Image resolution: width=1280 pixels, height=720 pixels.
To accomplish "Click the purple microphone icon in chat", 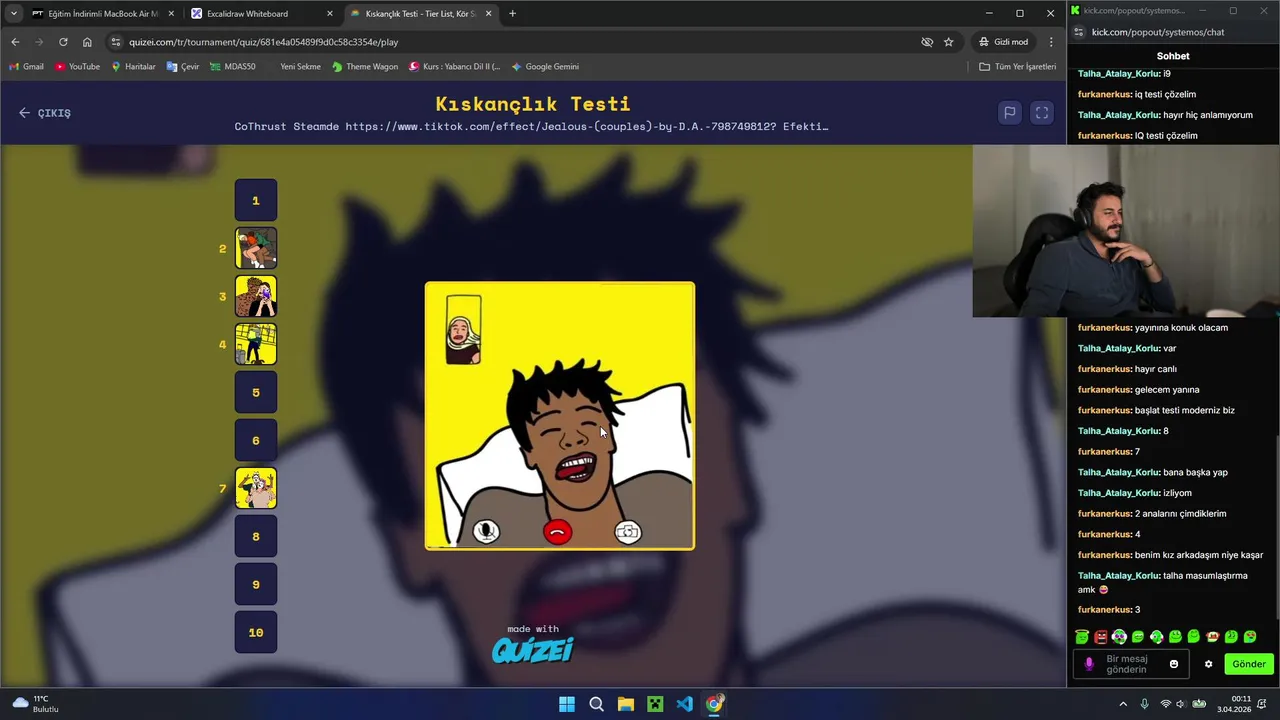I will [1089, 664].
